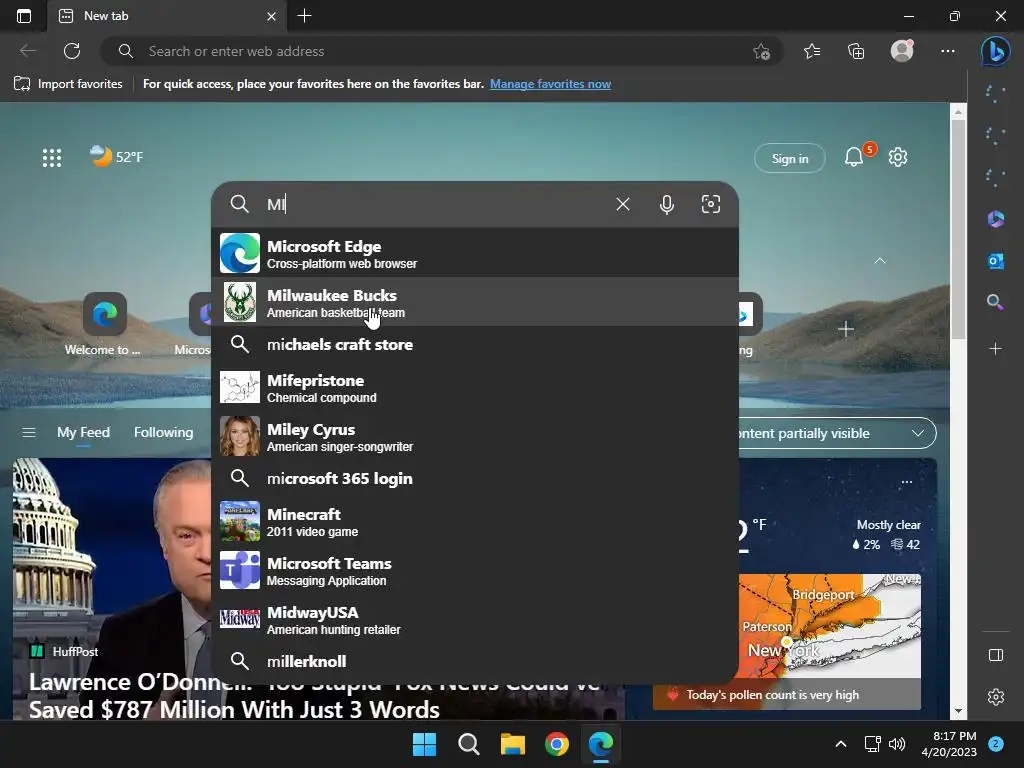
Task: Select Milwaukee Bucks suggestion
Action: [475, 302]
